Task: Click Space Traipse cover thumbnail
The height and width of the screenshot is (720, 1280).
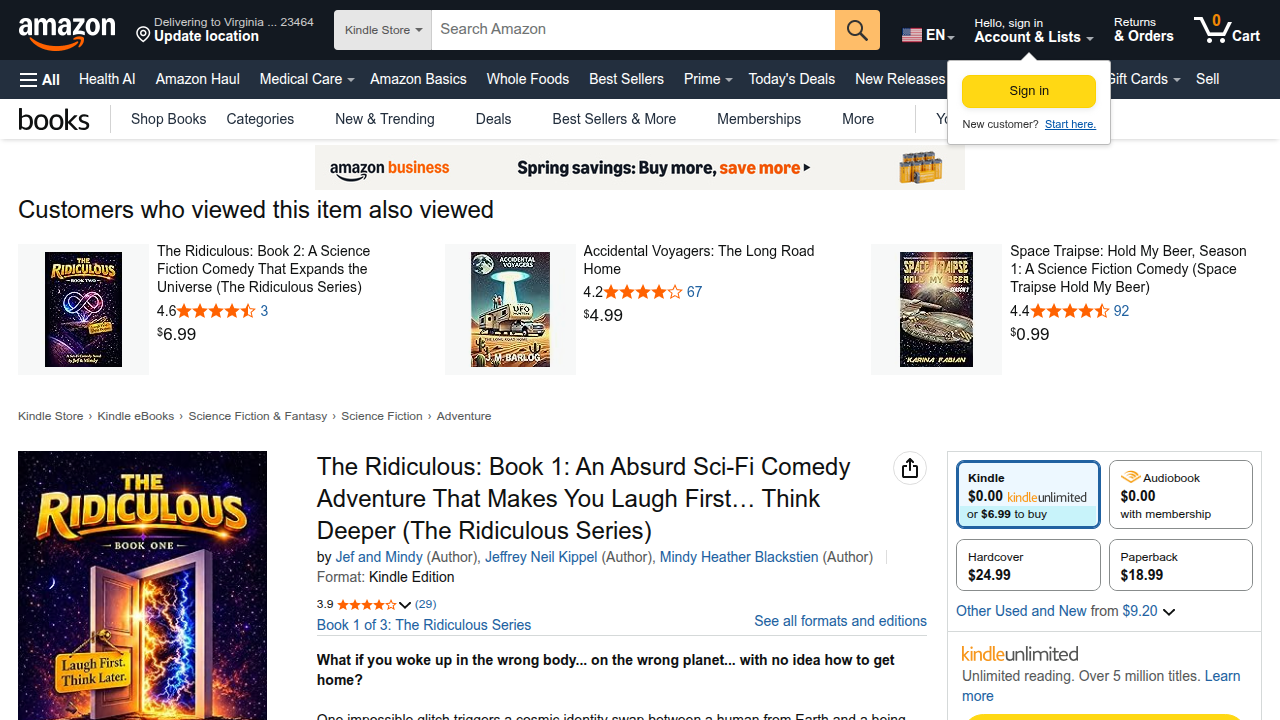Action: pos(936,309)
